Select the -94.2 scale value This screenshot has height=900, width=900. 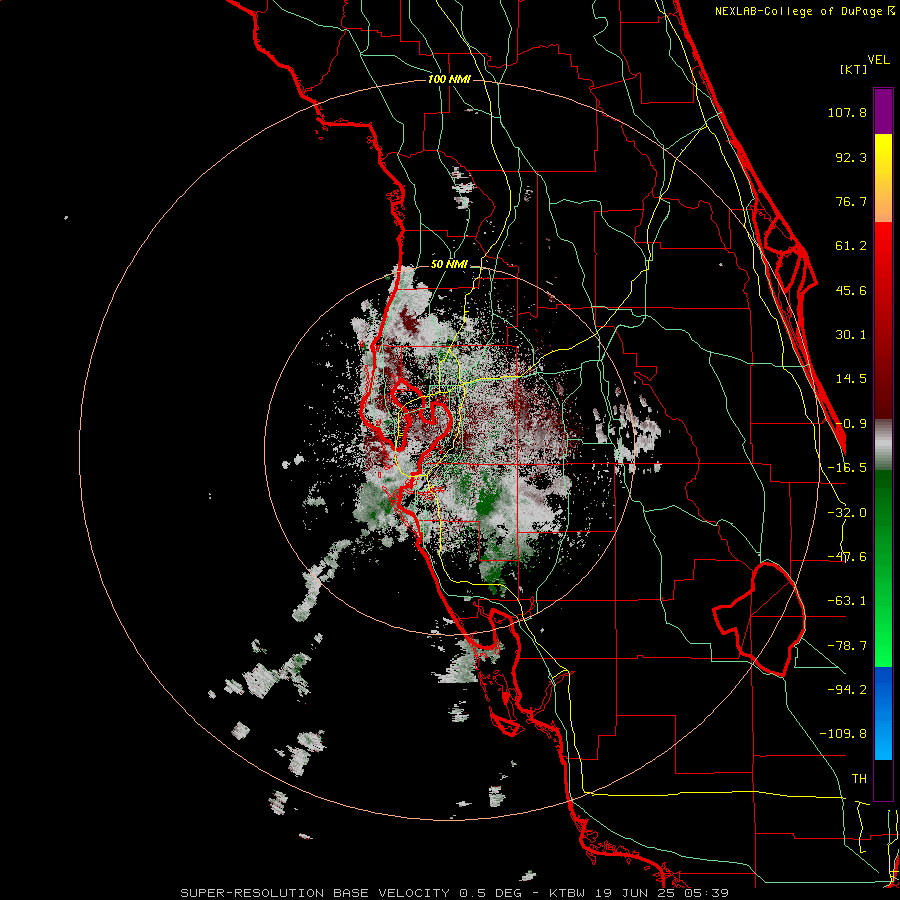847,689
